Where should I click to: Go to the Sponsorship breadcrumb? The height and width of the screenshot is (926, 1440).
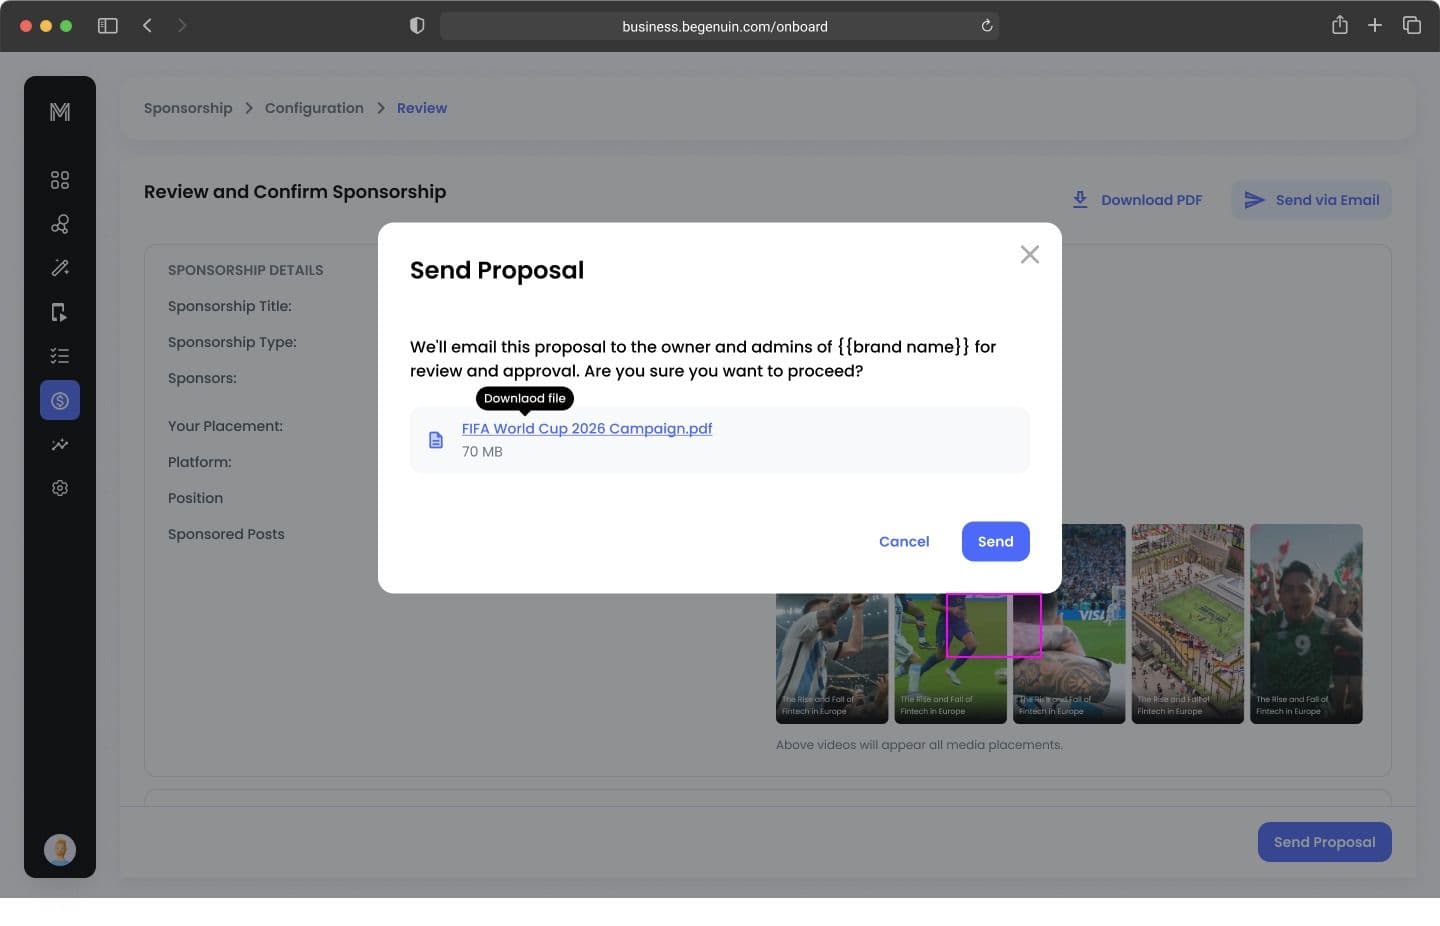(x=188, y=108)
